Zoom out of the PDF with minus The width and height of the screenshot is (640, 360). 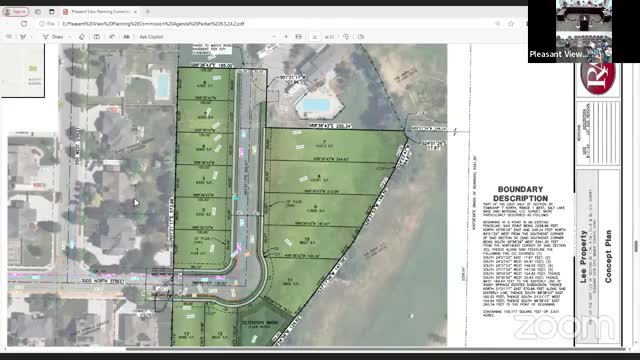pyautogui.click(x=274, y=37)
